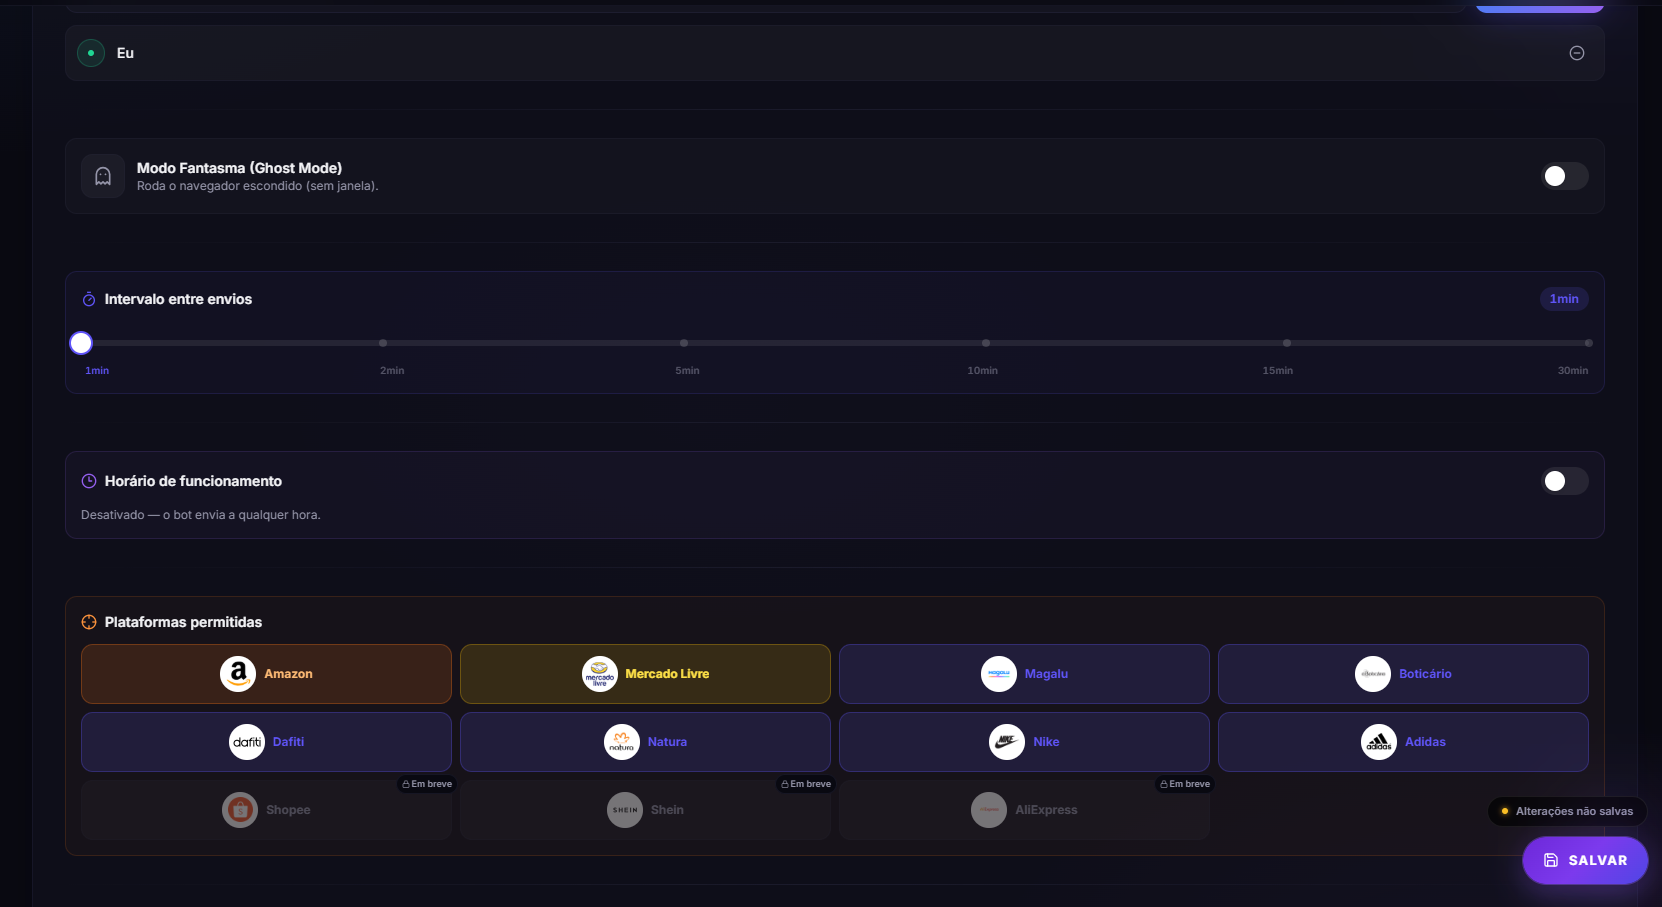Select the Adidas platform card

[1403, 742]
